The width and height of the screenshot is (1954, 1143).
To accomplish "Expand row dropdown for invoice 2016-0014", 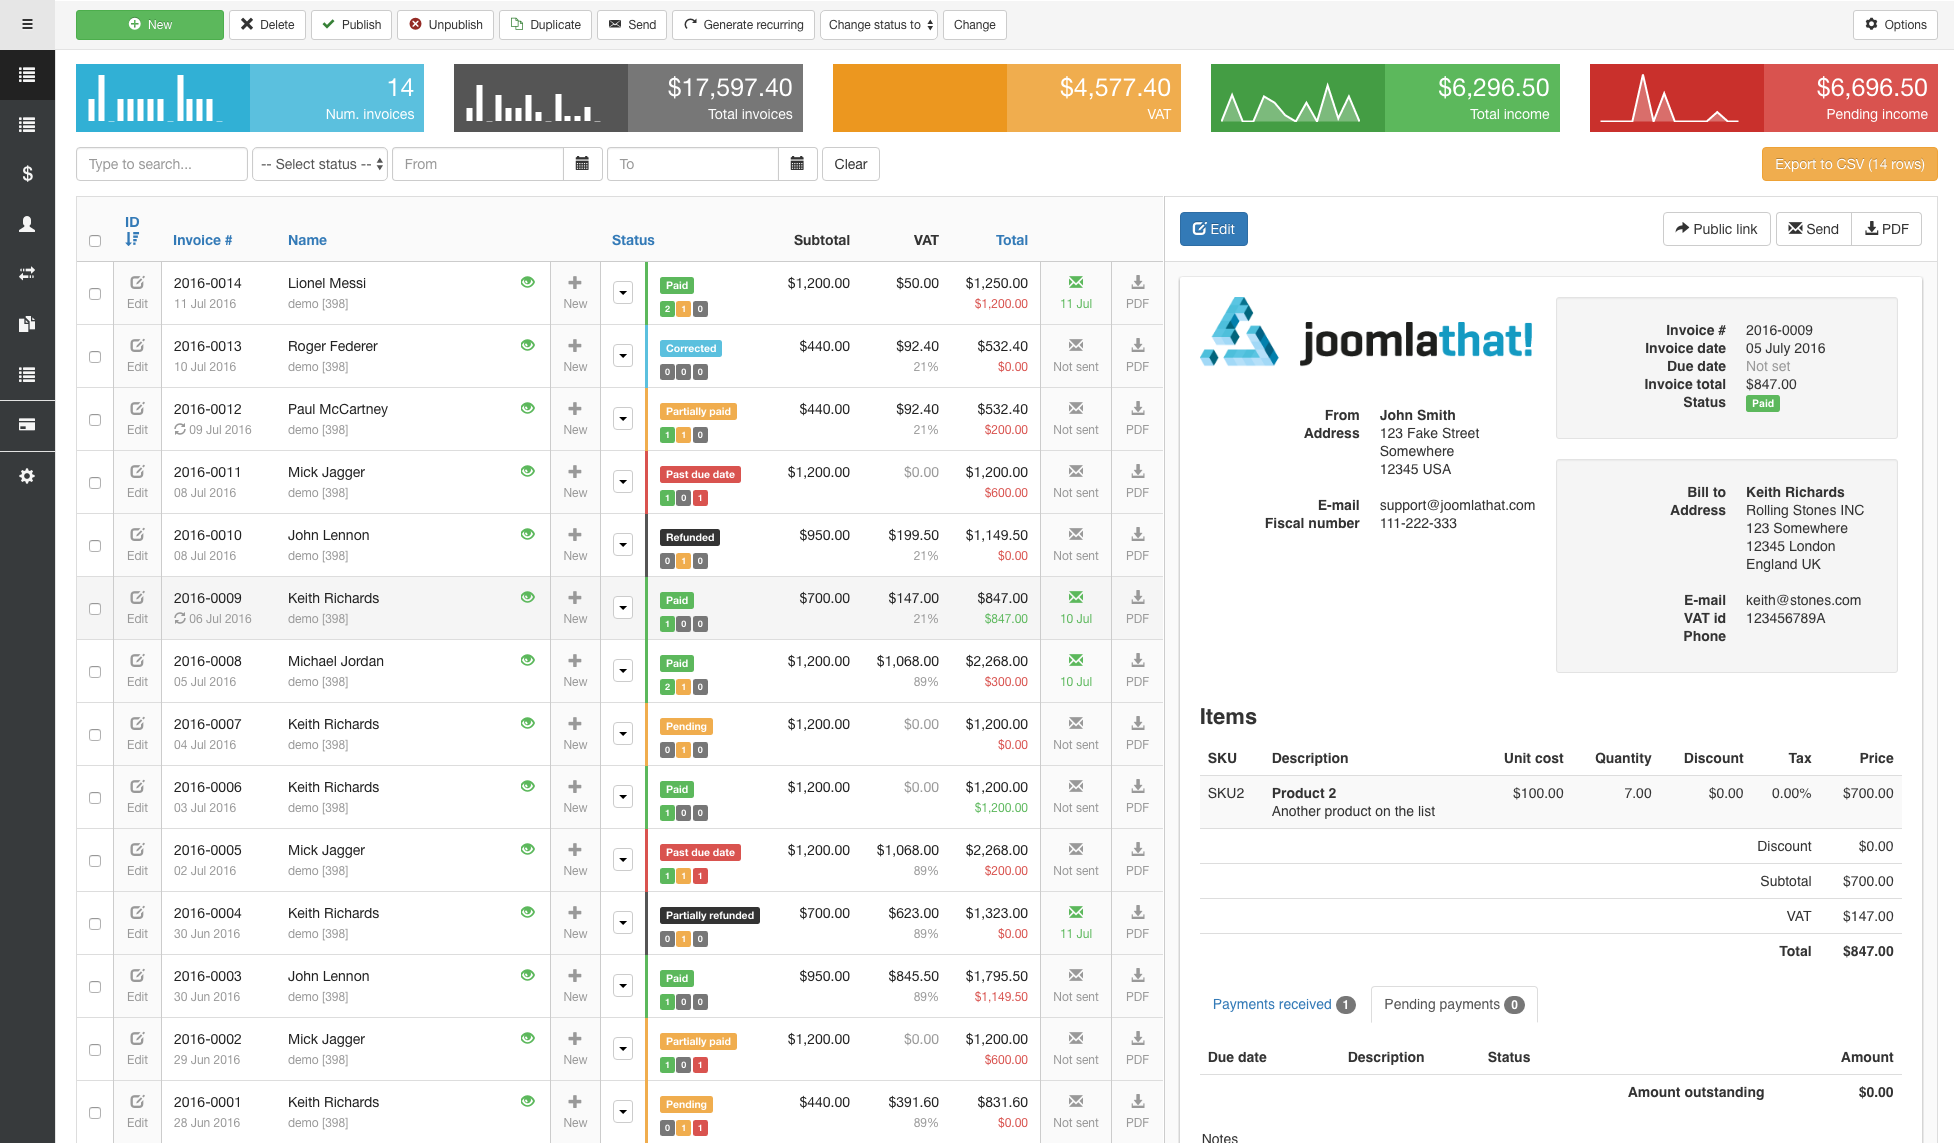I will [x=623, y=293].
